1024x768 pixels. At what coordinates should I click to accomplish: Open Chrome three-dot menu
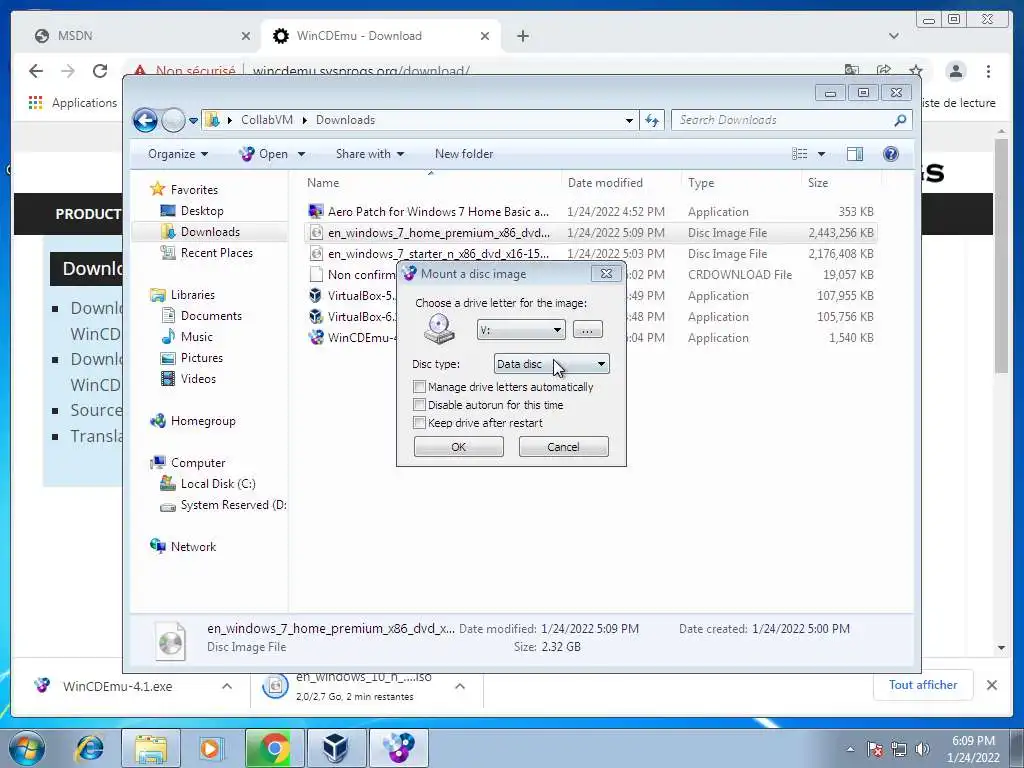click(x=988, y=71)
